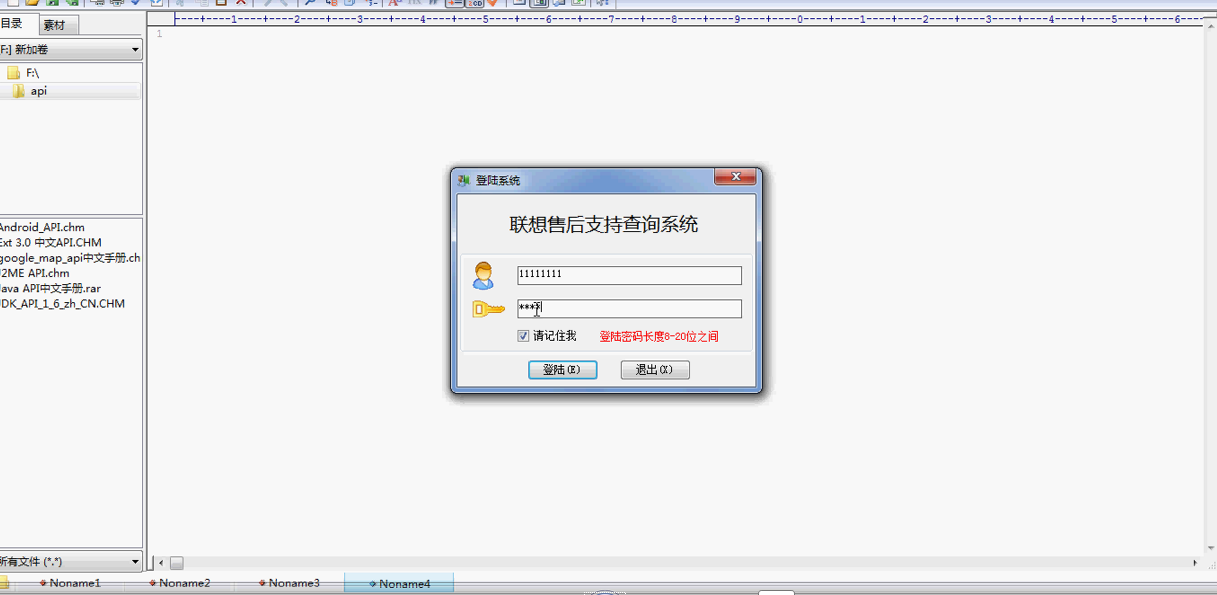
Task: Select the J2ME API.chm file
Action: coord(35,273)
